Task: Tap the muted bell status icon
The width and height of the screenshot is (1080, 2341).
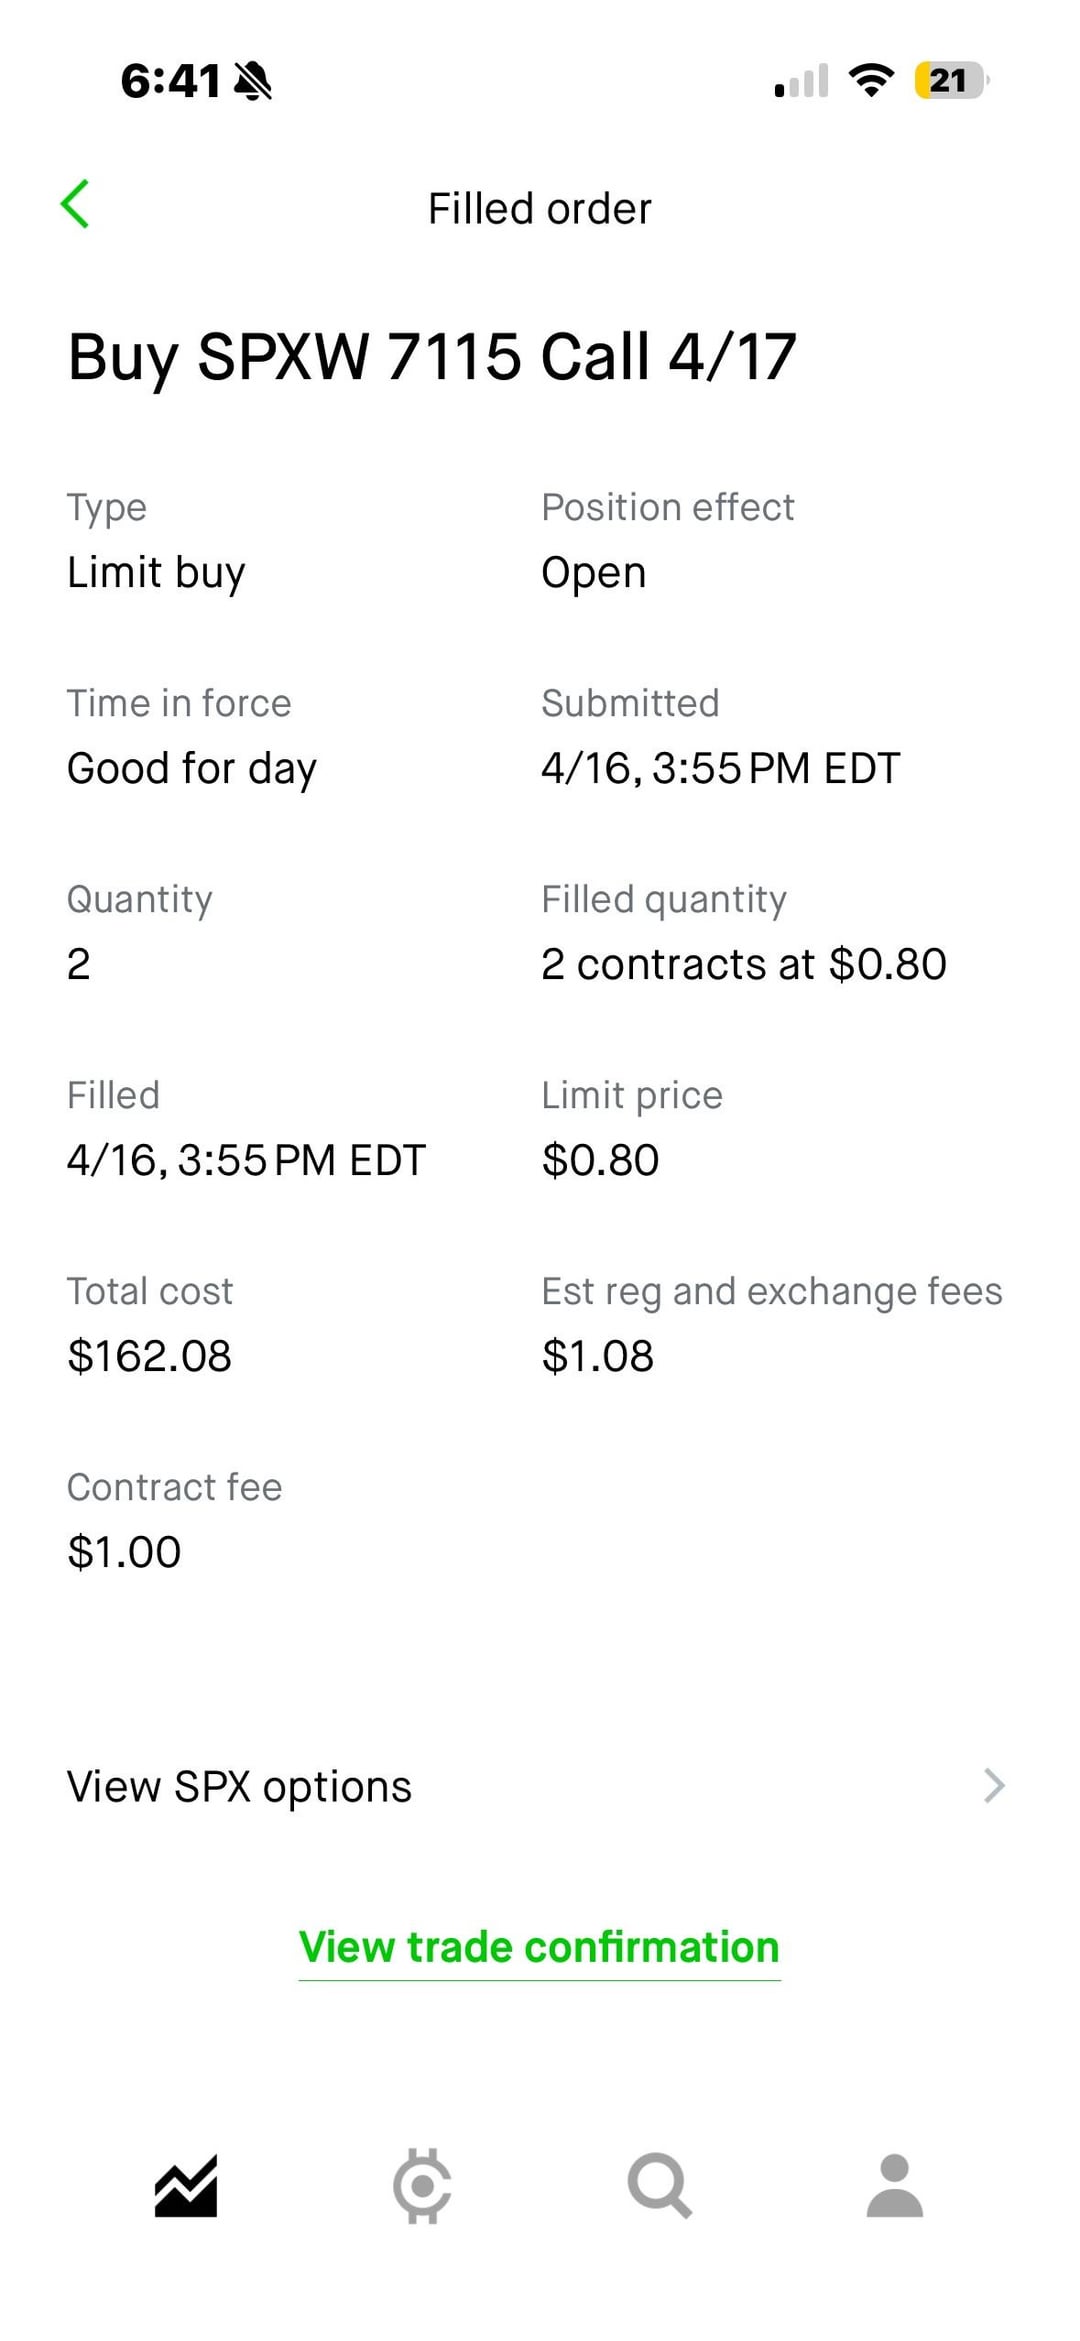Action: click(x=252, y=81)
